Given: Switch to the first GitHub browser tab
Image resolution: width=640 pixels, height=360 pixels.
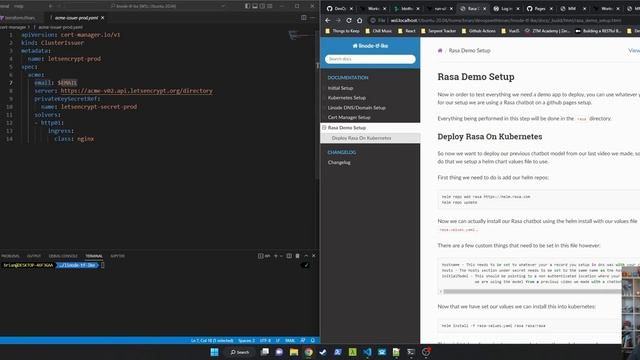Looking at the screenshot, I should tap(340, 9).
